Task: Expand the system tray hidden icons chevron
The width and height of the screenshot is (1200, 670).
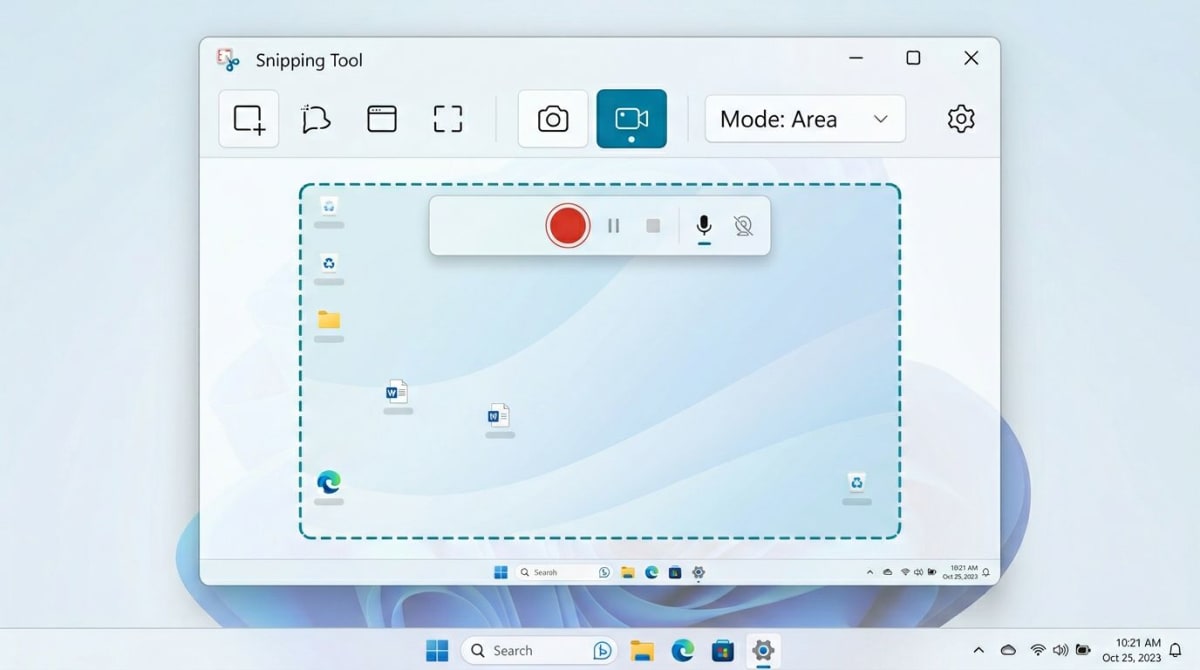Action: click(x=979, y=650)
